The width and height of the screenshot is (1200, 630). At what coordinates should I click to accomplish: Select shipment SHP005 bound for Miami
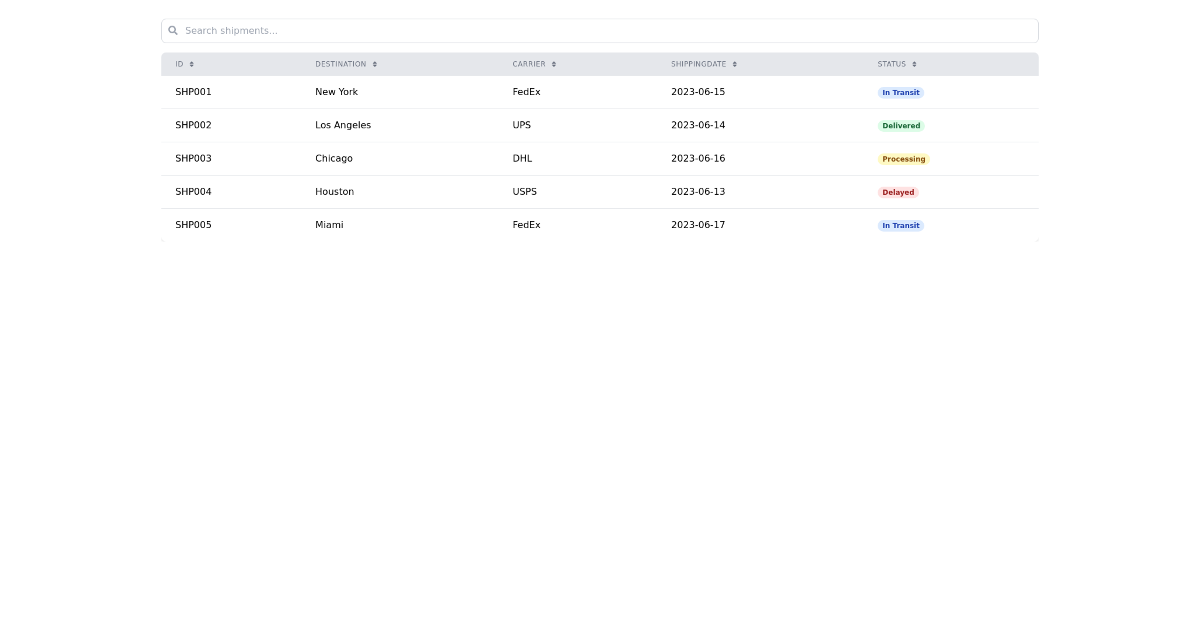coord(328,225)
